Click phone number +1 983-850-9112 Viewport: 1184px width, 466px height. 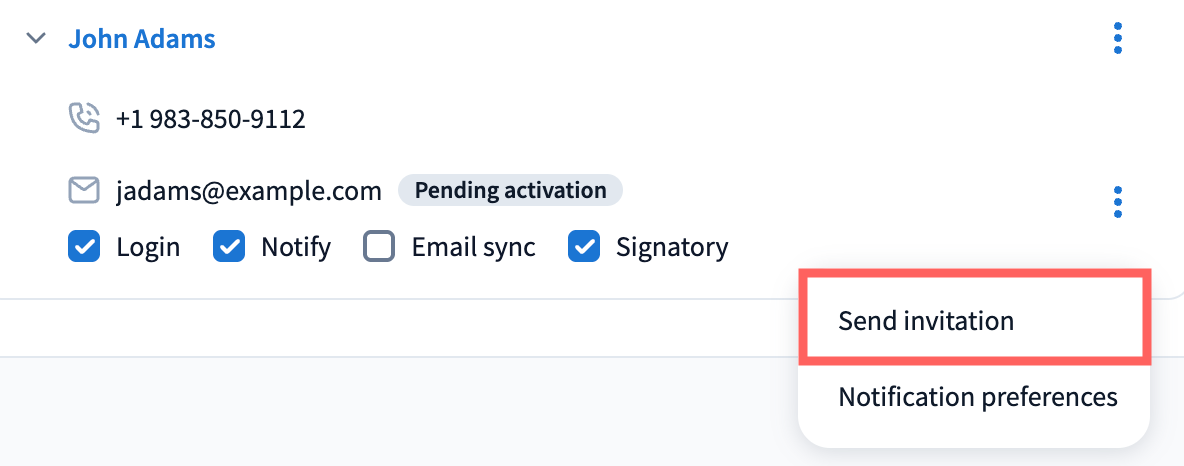(210, 120)
